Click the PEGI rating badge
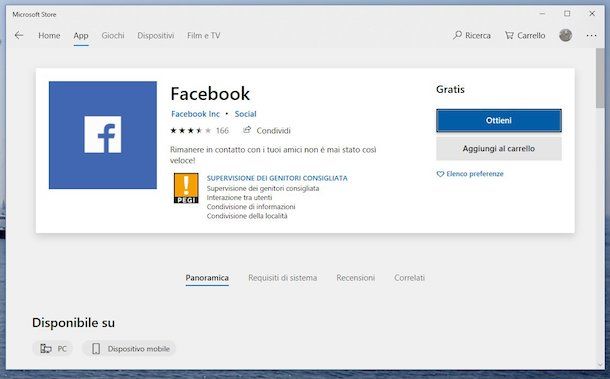 (x=186, y=188)
